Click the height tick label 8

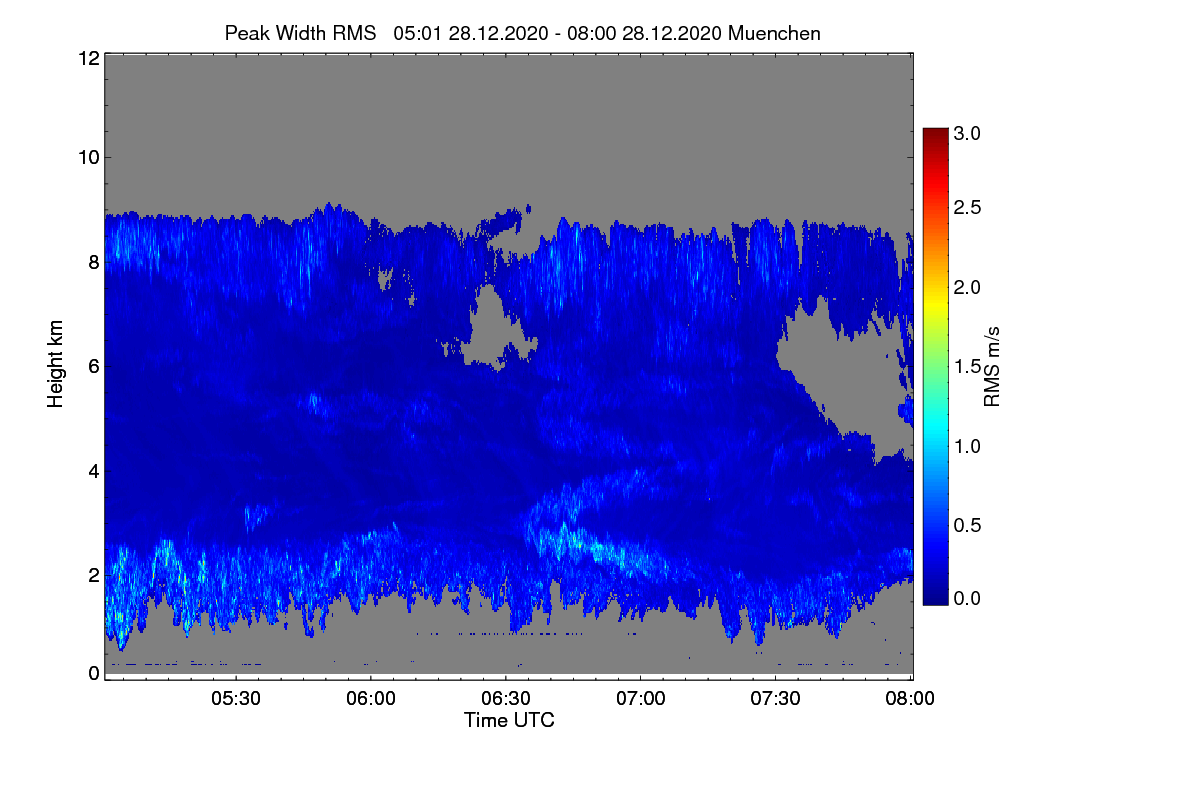pyautogui.click(x=93, y=262)
